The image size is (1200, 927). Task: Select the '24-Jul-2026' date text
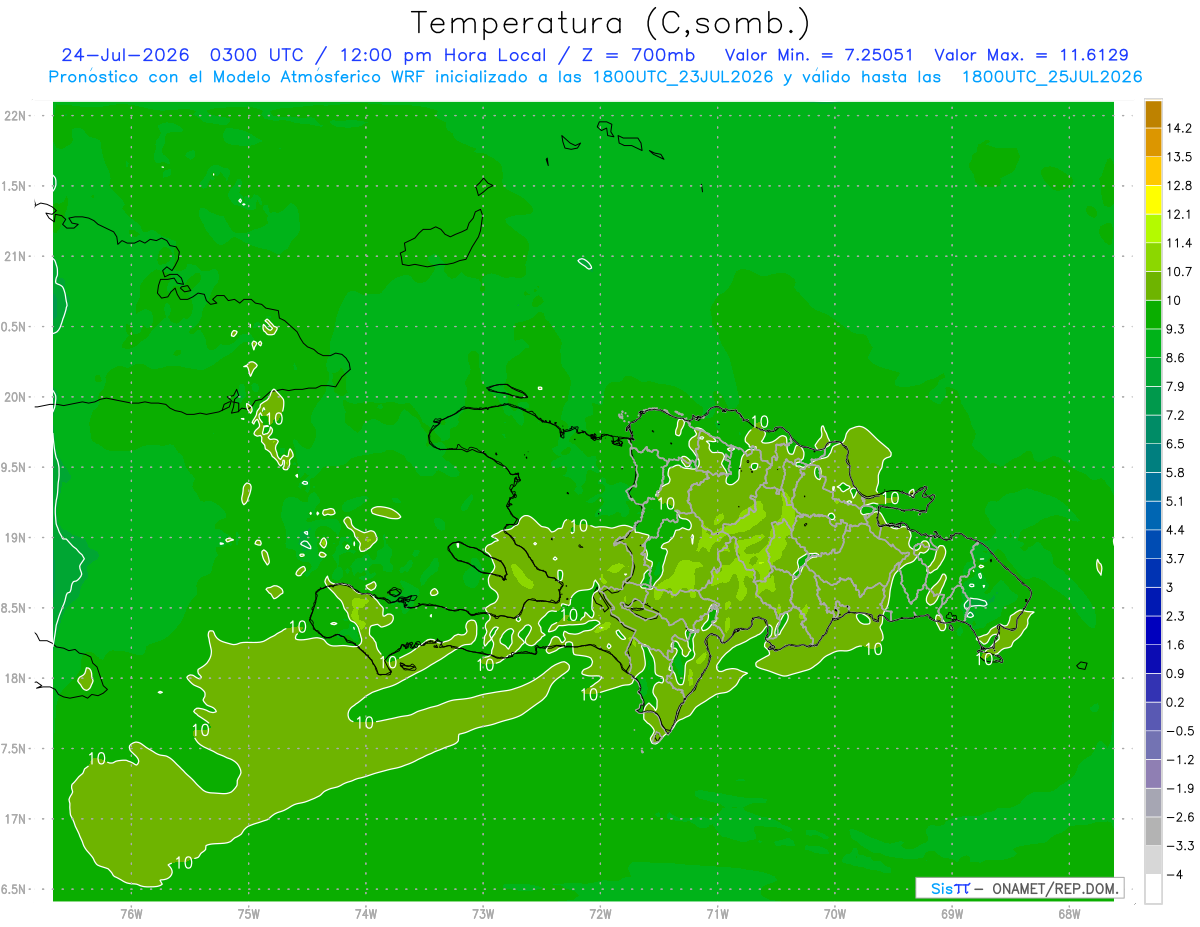point(125,55)
